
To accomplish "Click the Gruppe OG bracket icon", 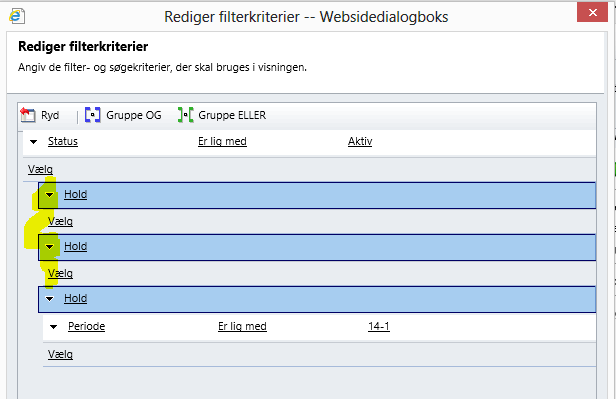I will [x=93, y=115].
